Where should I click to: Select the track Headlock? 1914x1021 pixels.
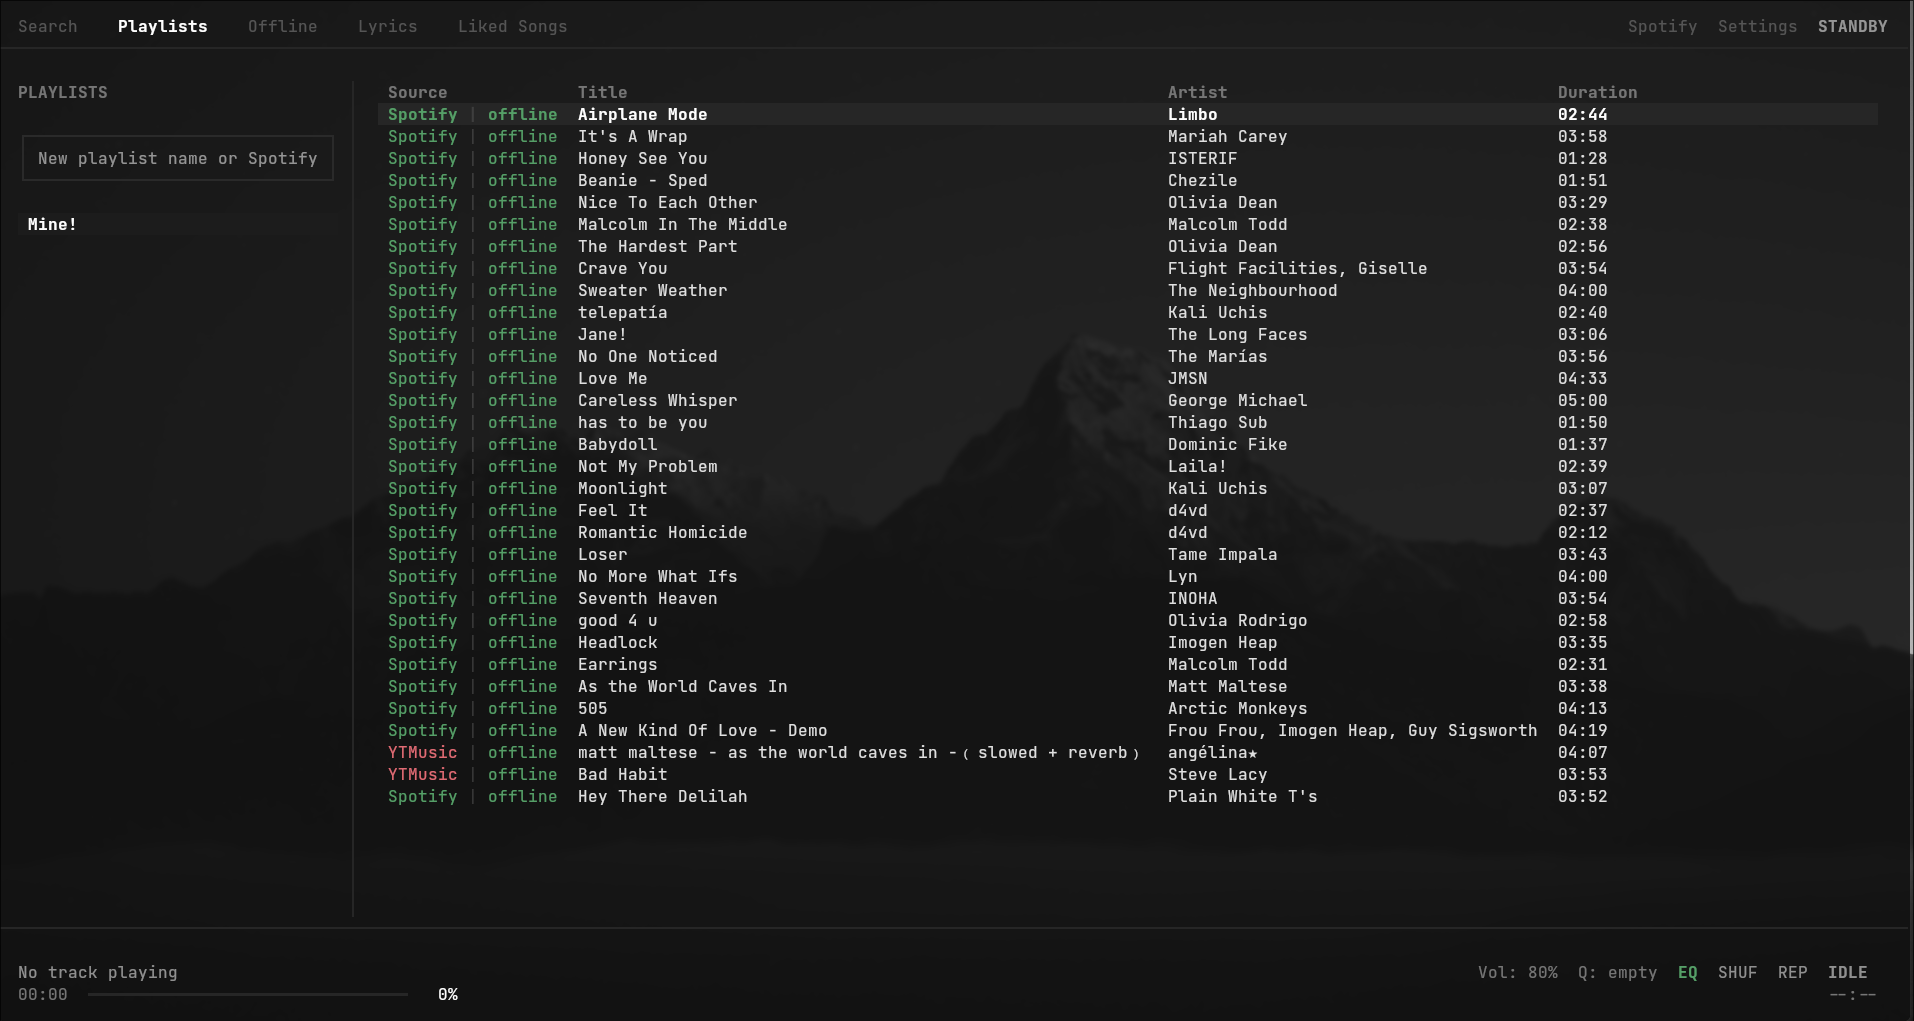click(1128, 642)
